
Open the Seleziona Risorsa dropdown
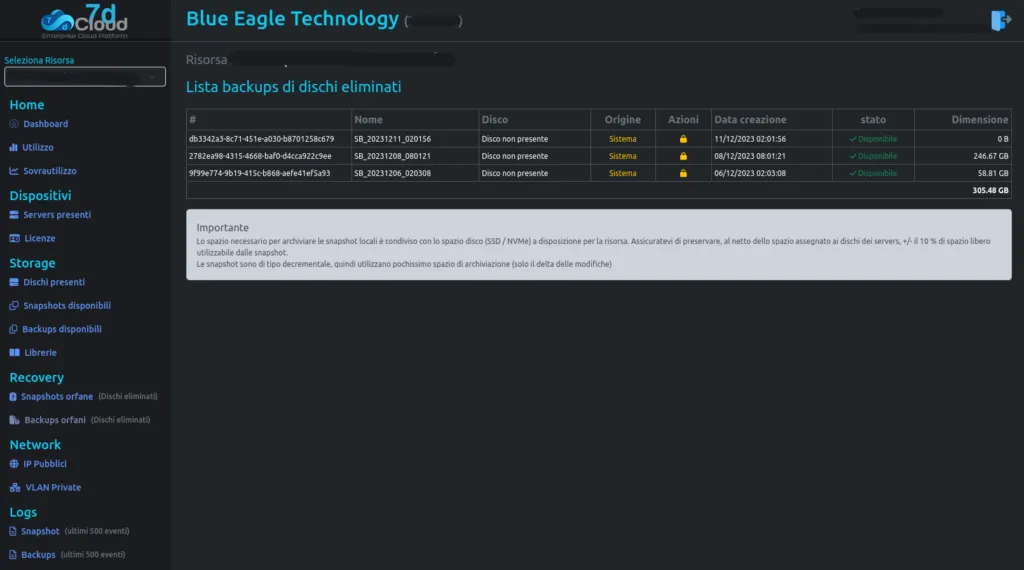[85, 77]
